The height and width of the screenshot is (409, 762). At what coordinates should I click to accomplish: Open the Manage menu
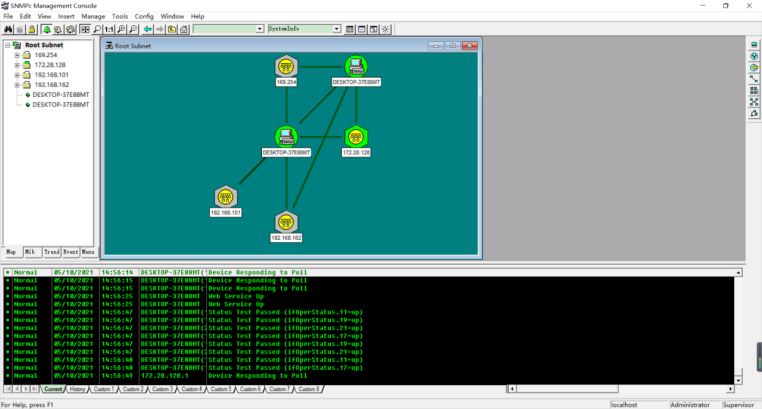click(93, 16)
